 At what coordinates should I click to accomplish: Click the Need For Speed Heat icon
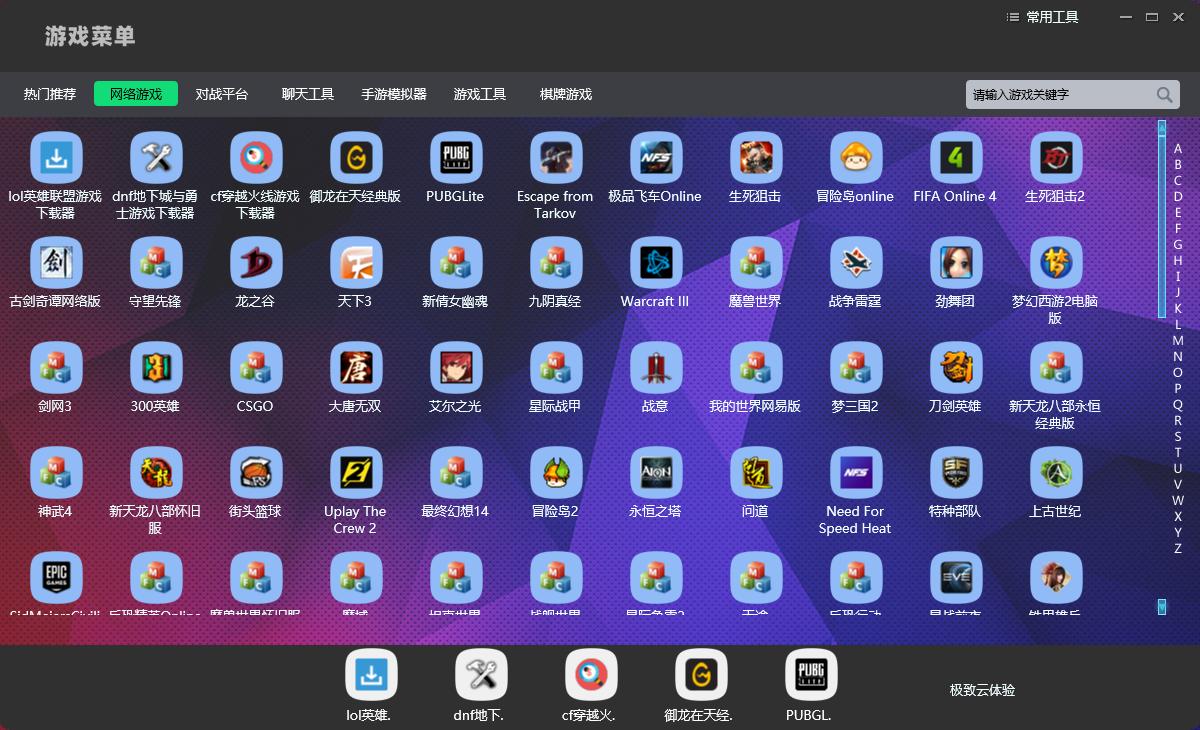tap(856, 473)
